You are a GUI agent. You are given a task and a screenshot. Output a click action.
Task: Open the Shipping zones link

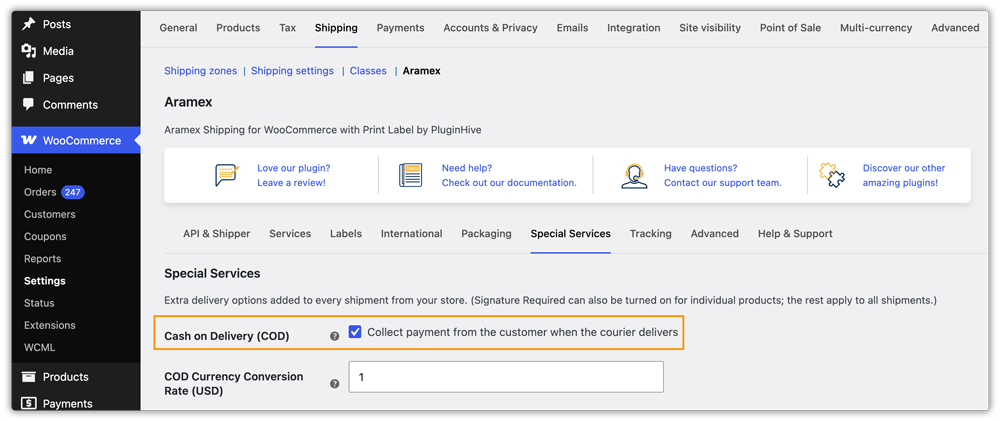200,71
